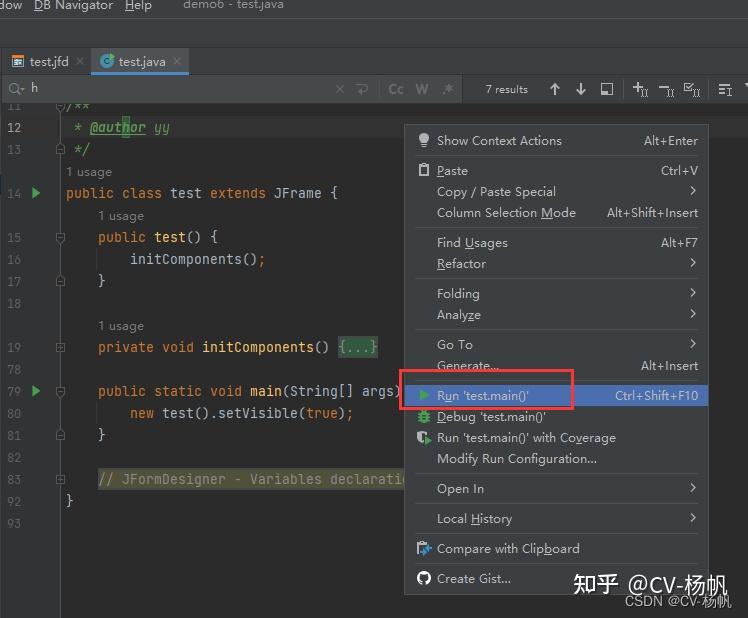748x618 pixels.
Task: Click the search text input field
Action: point(181,89)
